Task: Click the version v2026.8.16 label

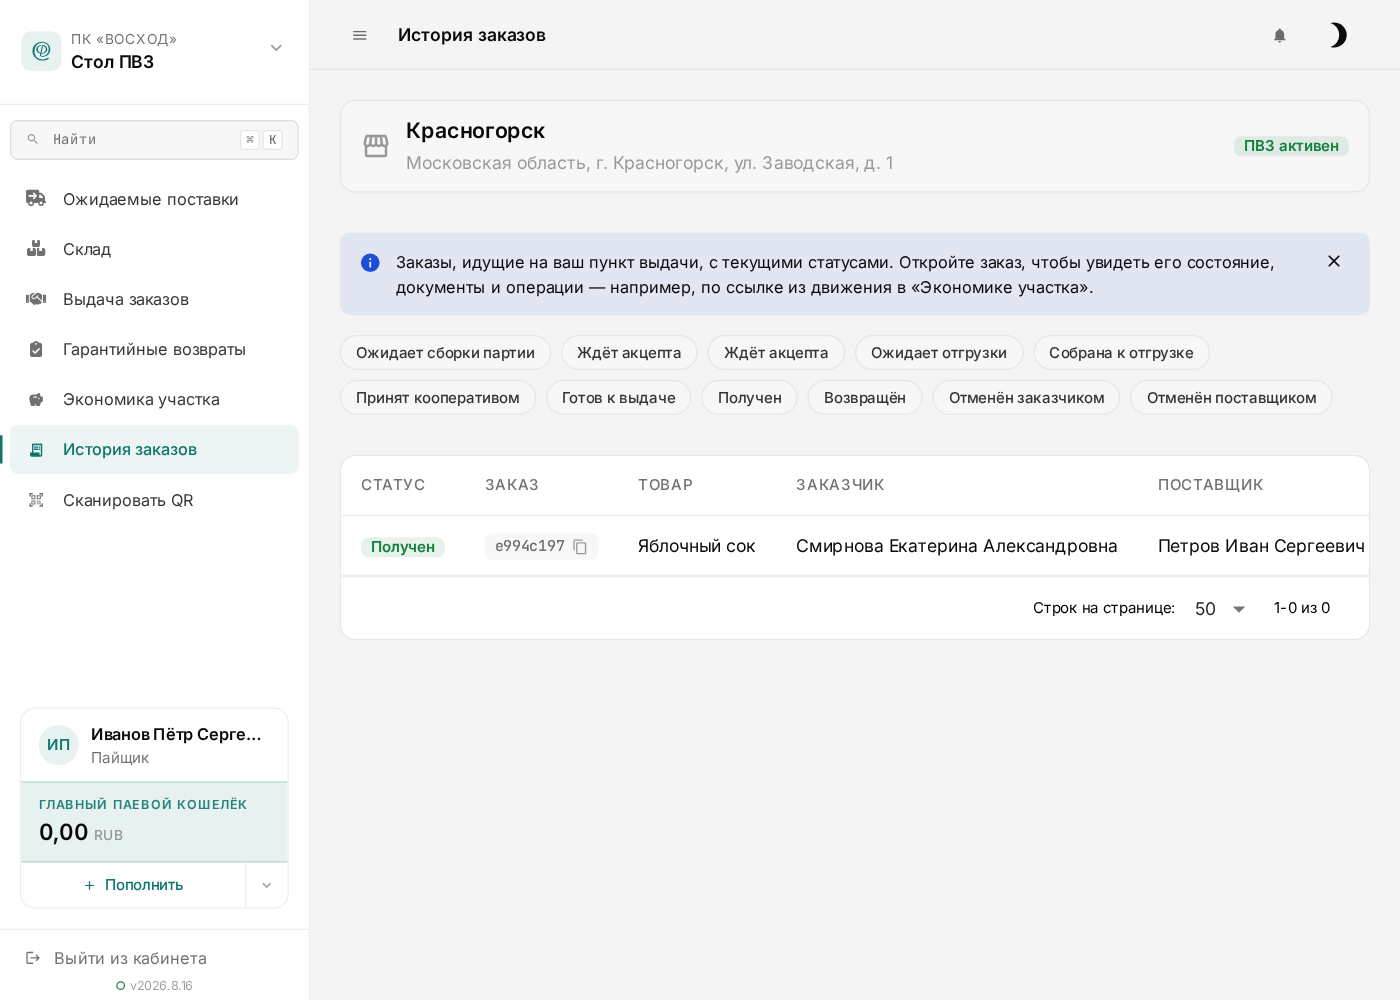Action: pyautogui.click(x=161, y=986)
